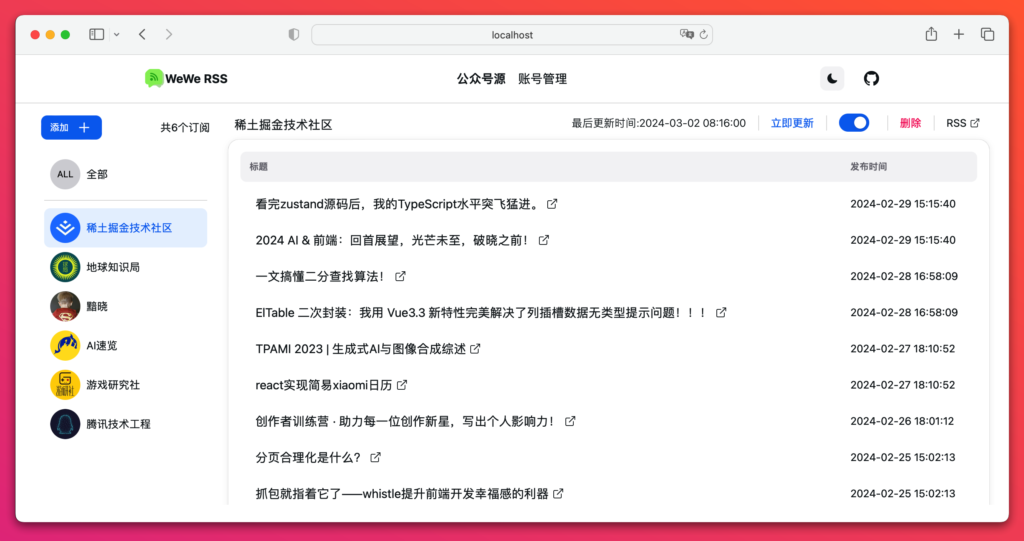Open external link for zustand源码 article
The image size is (1024, 541).
point(552,204)
